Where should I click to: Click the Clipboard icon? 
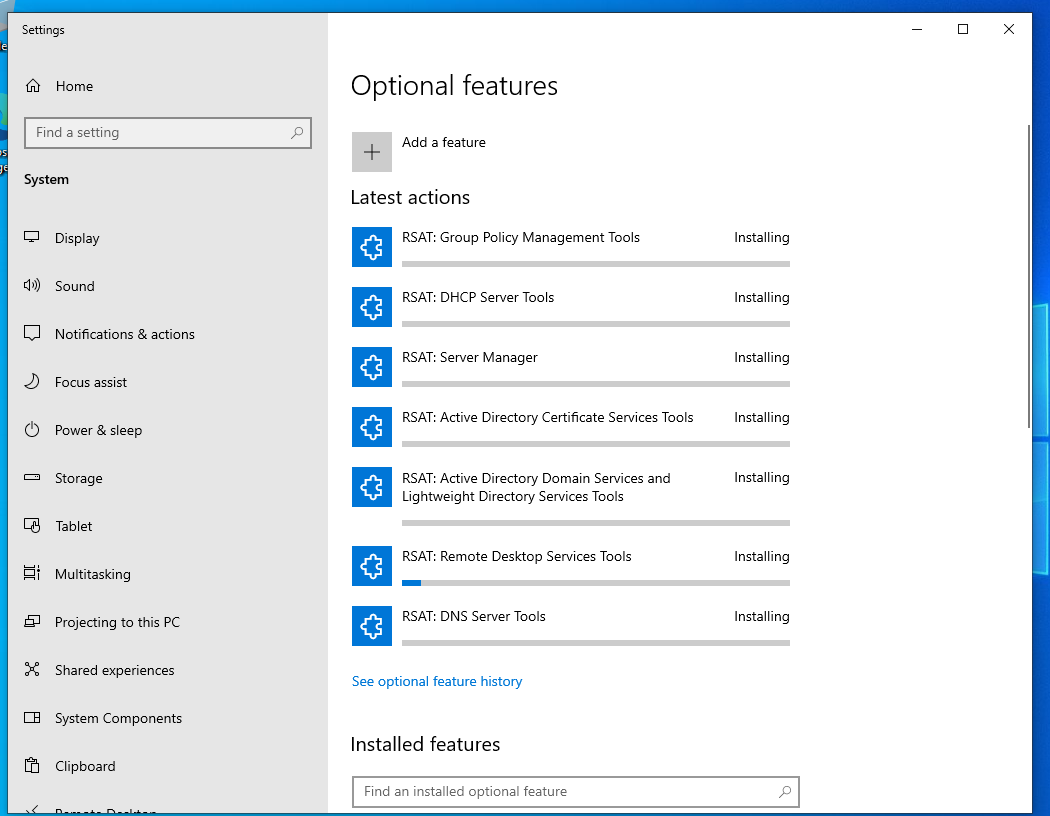31,765
